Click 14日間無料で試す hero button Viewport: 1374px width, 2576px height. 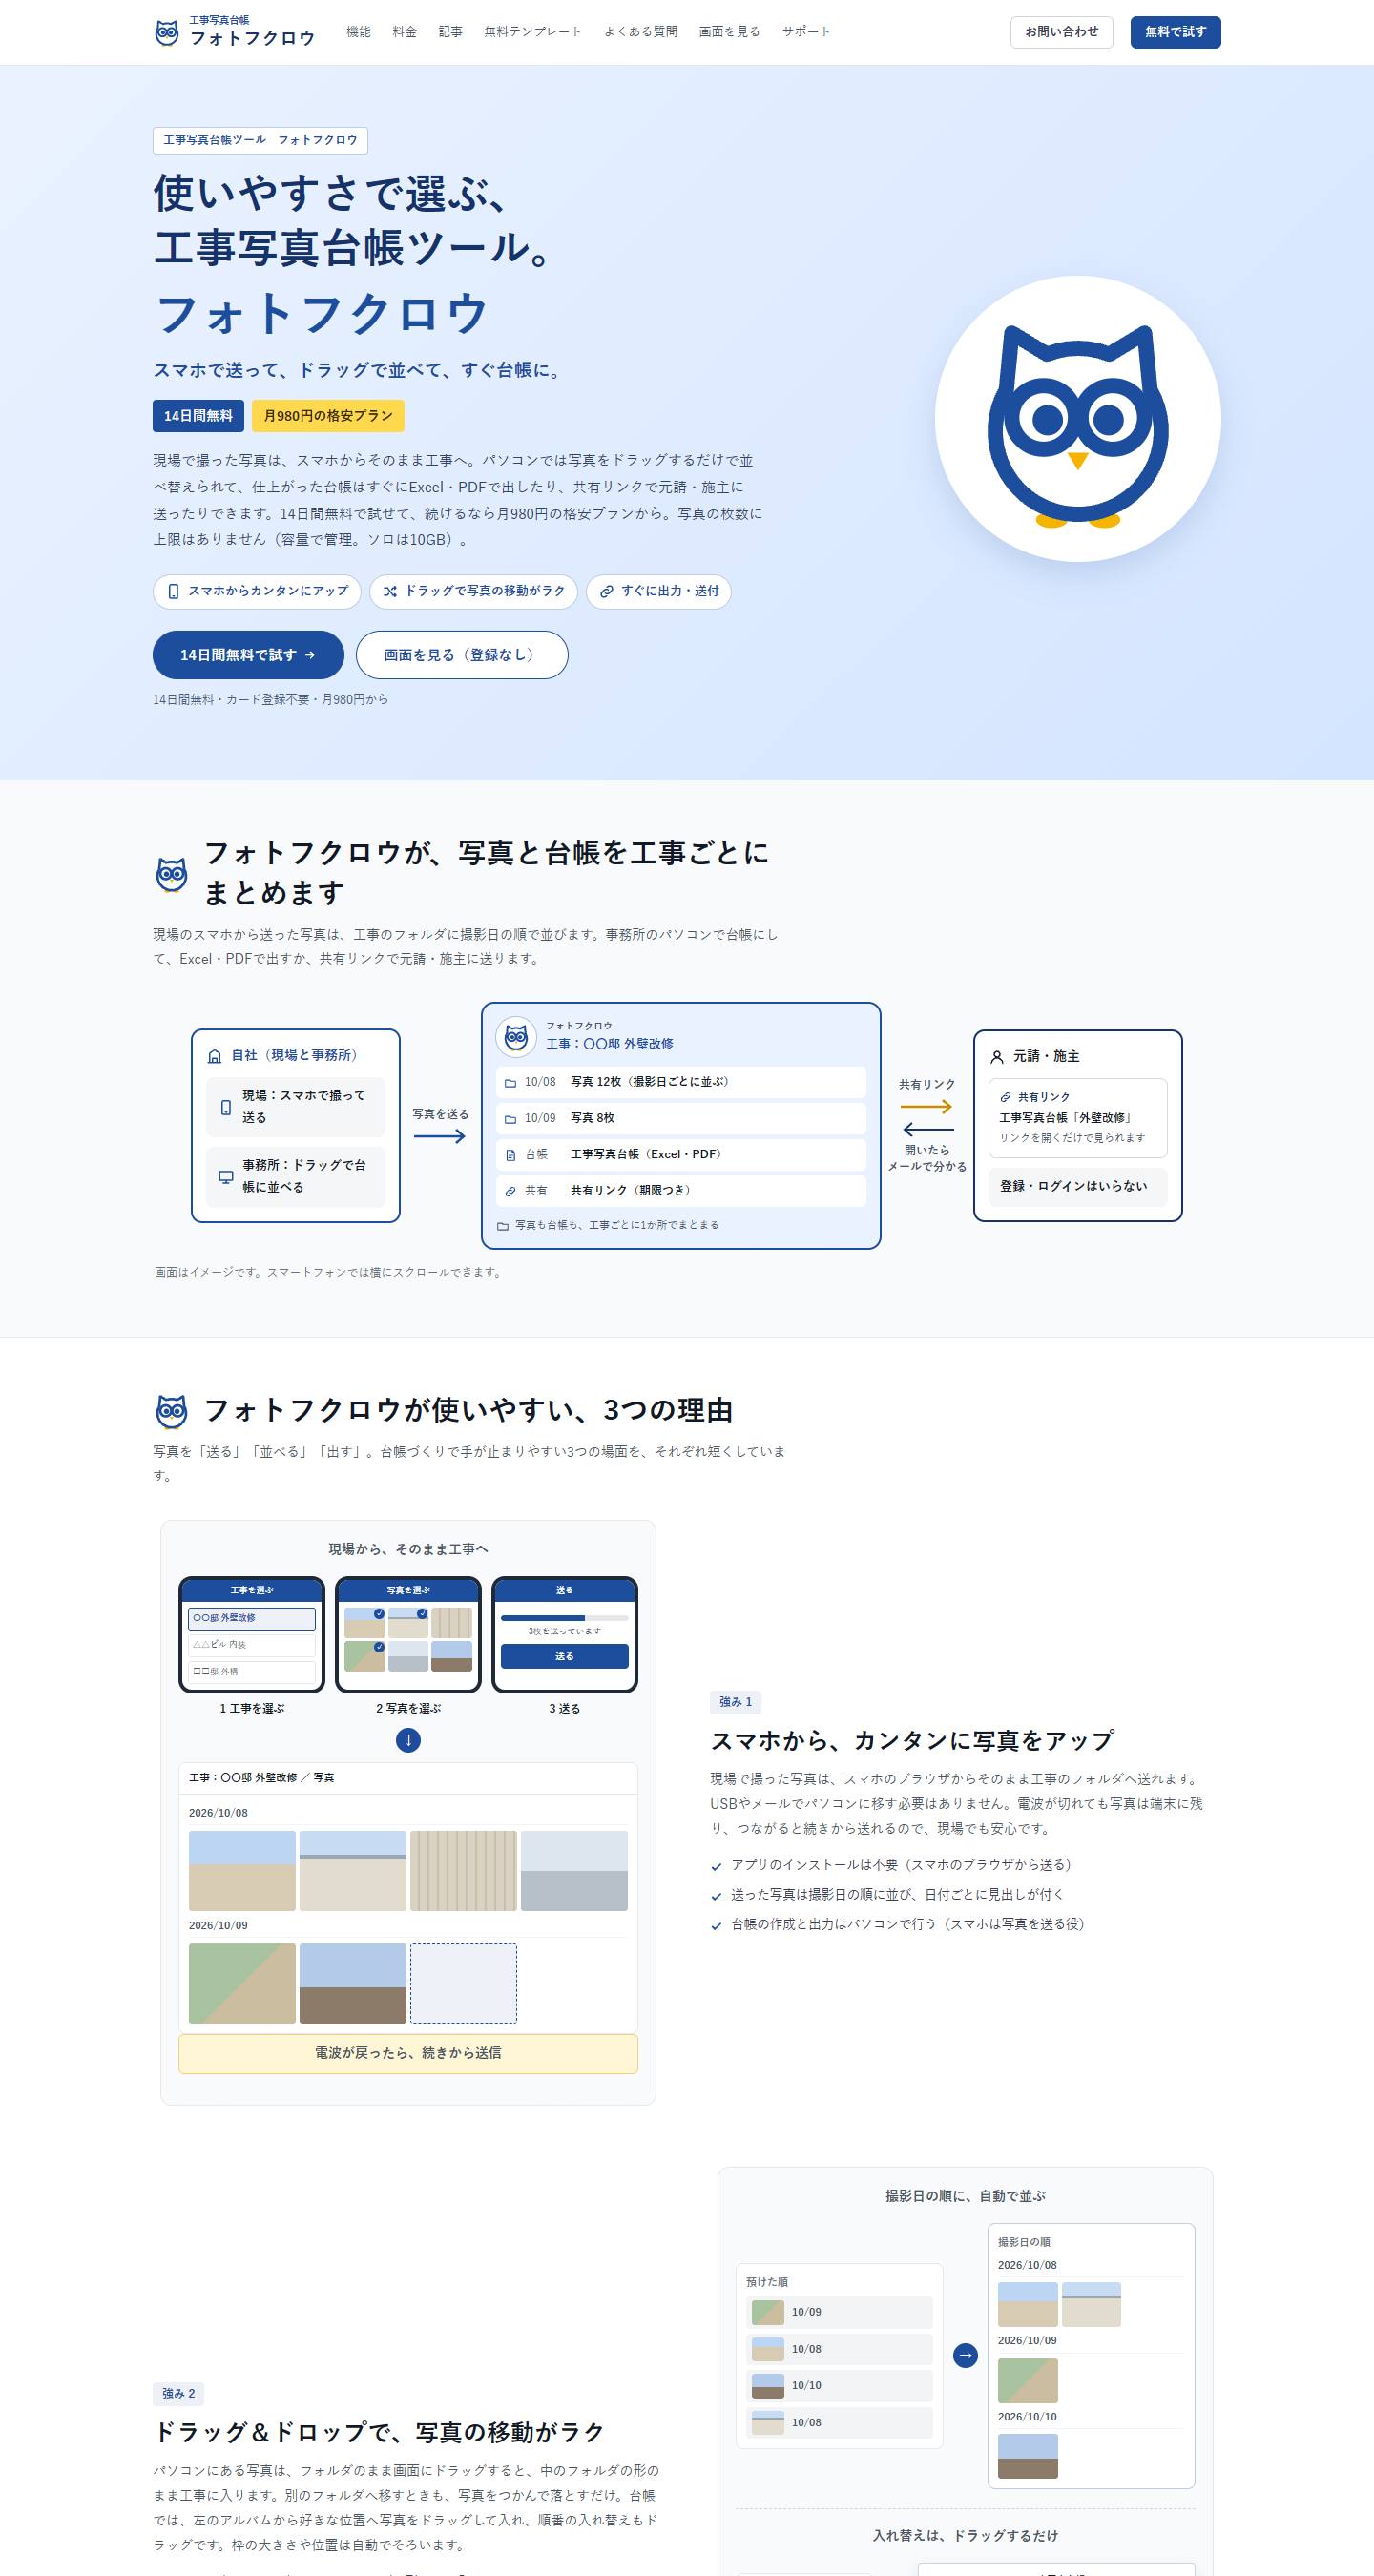248,655
